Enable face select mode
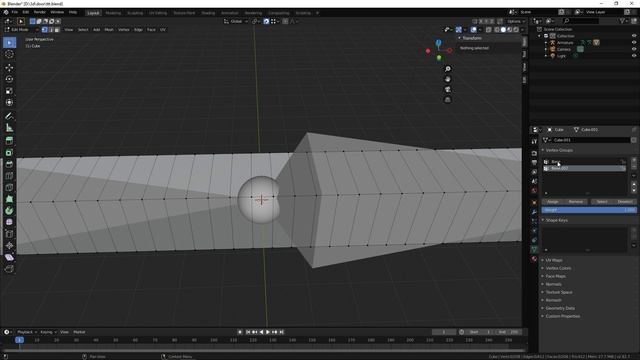 coord(57,30)
